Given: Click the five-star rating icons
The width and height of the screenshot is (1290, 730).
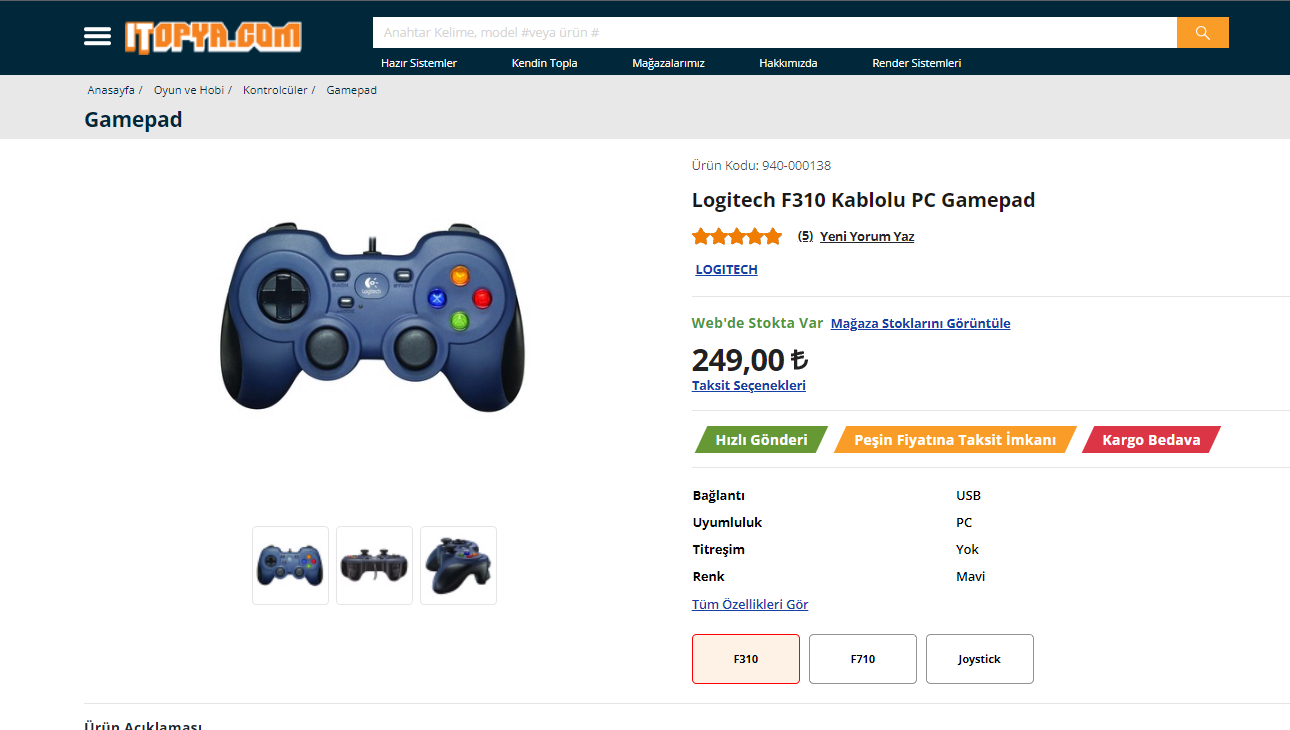Looking at the screenshot, I should pos(737,237).
